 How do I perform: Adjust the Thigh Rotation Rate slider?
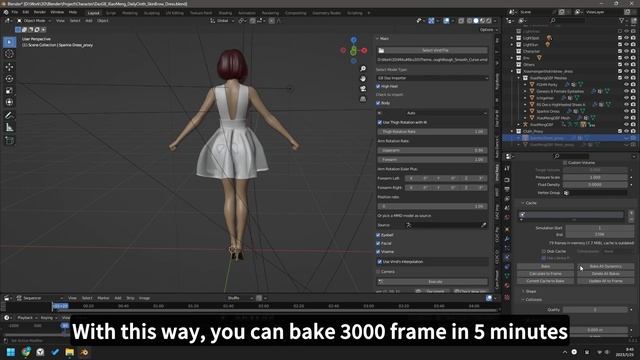[432, 132]
